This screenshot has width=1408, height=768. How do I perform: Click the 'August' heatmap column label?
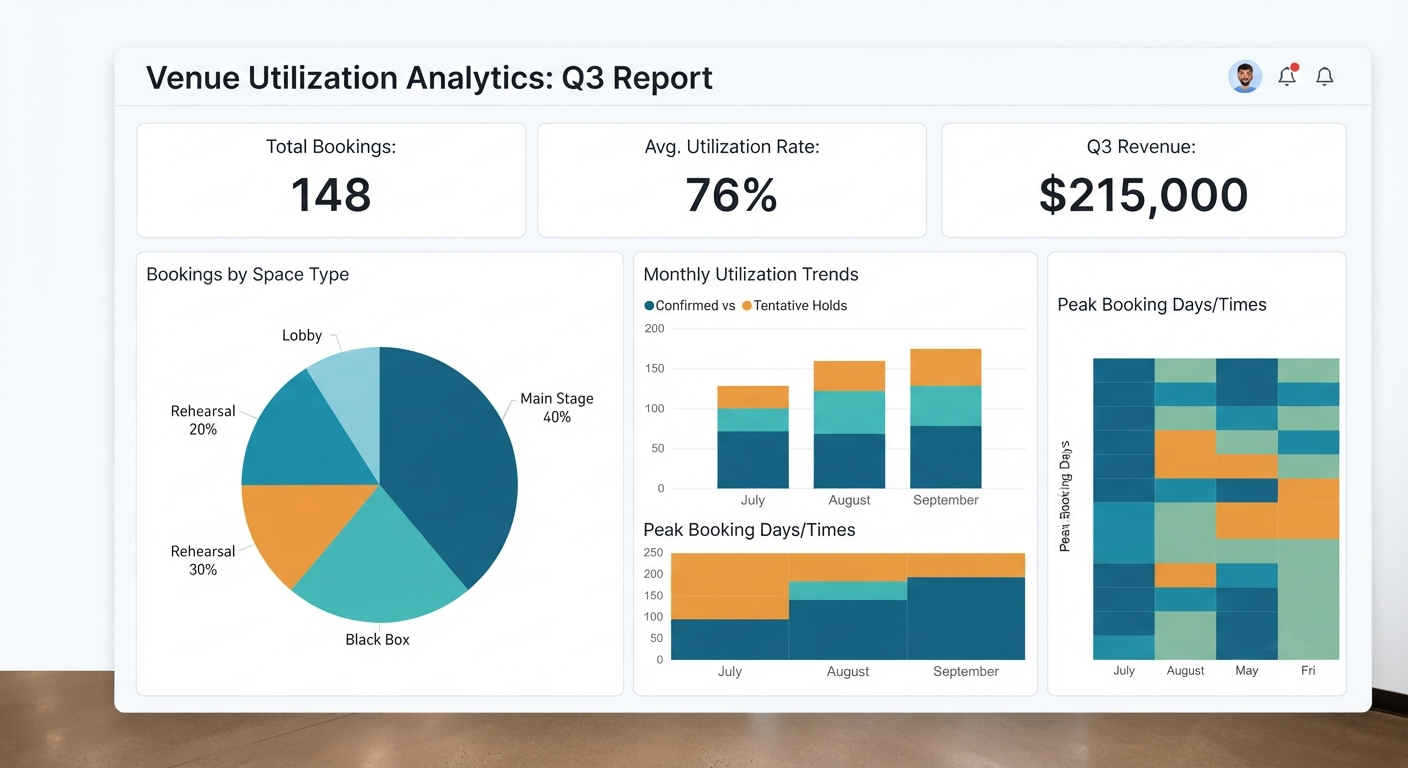[x=1185, y=670]
